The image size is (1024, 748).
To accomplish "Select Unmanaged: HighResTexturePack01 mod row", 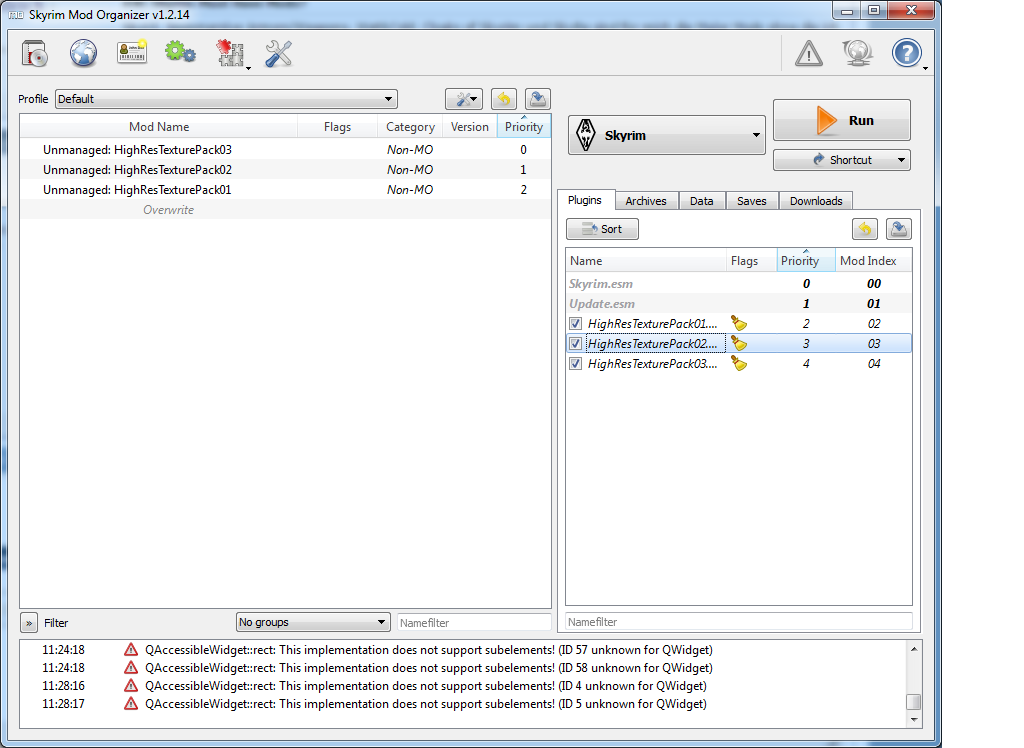I will pyautogui.click(x=285, y=190).
